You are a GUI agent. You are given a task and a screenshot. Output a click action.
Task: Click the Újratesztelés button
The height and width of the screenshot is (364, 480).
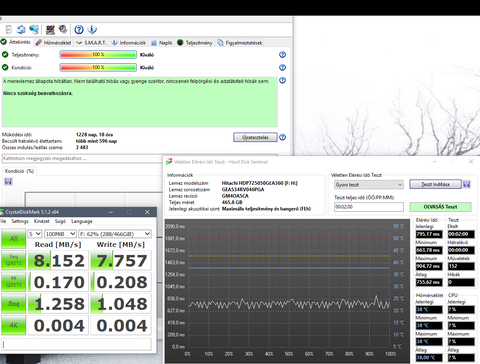255,137
